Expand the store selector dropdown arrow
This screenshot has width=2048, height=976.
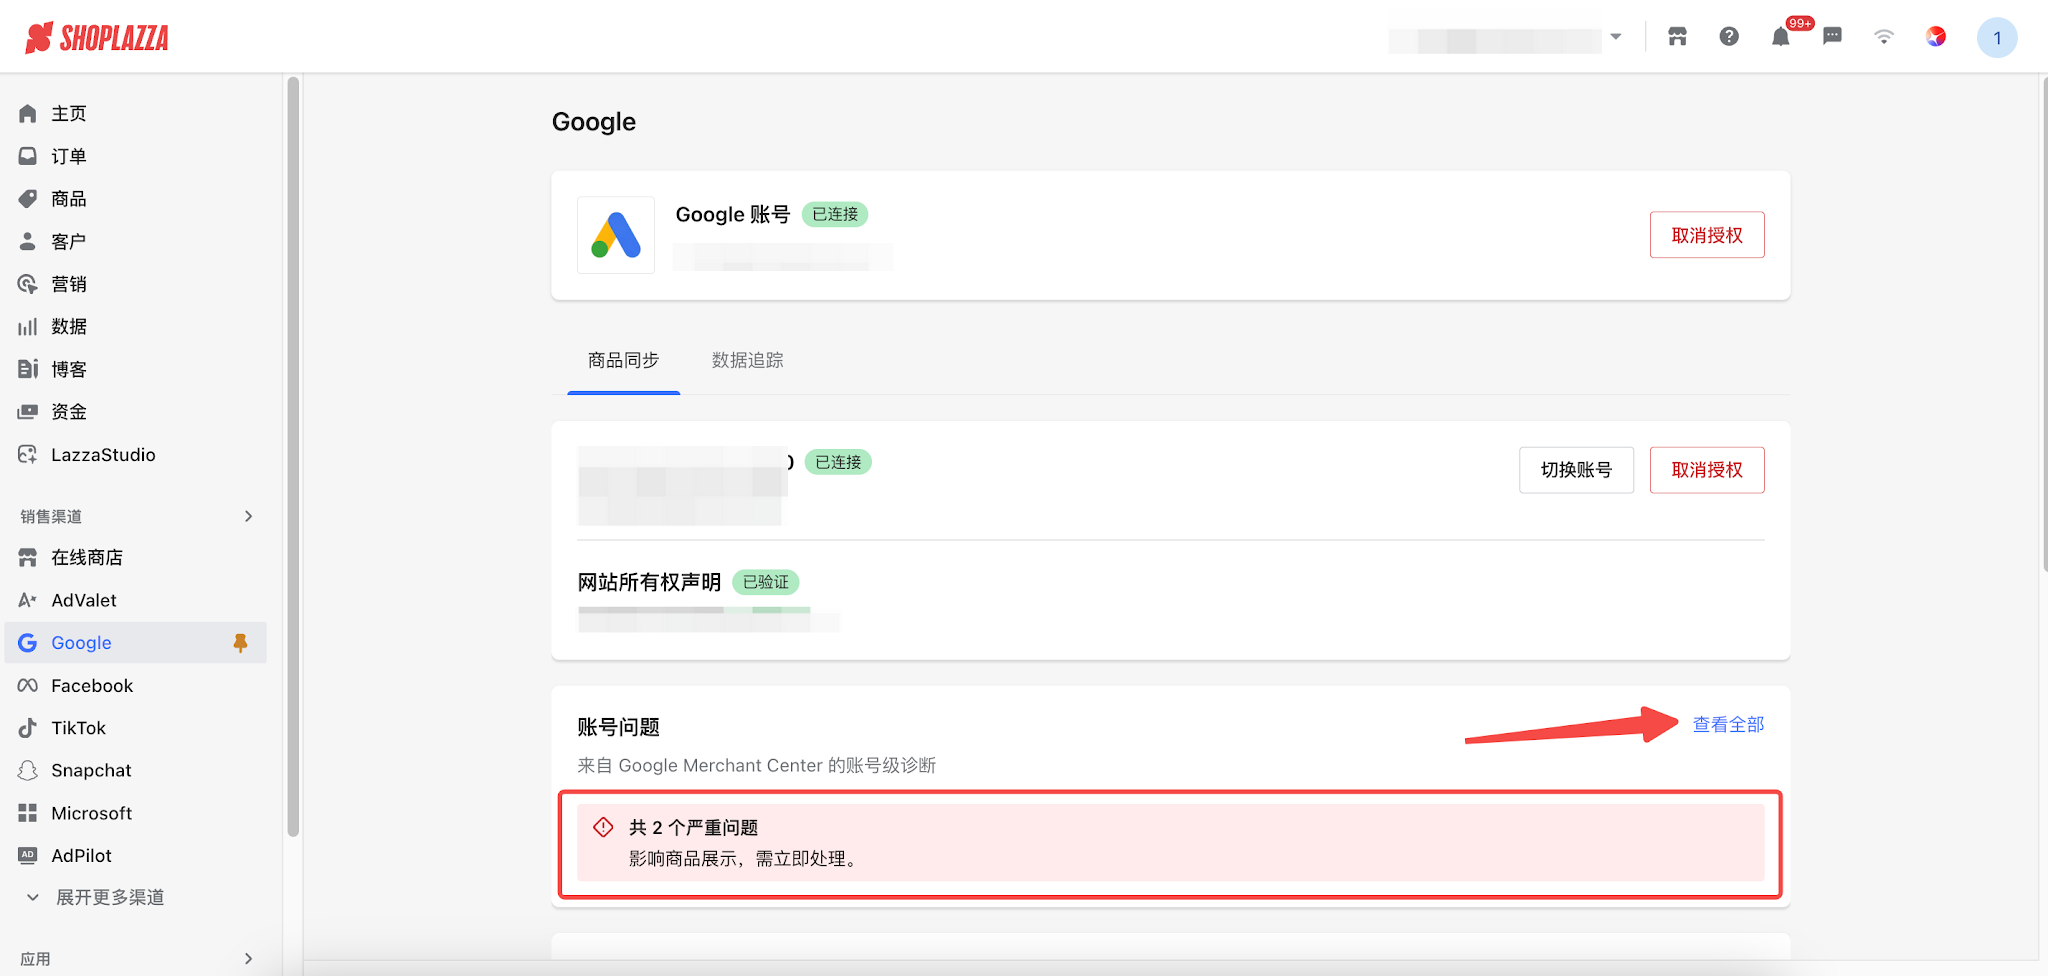[x=1616, y=37]
